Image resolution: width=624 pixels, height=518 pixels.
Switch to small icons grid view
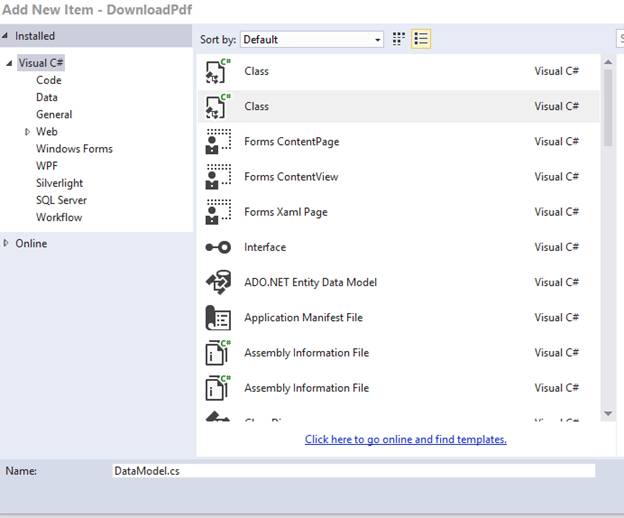[399, 39]
